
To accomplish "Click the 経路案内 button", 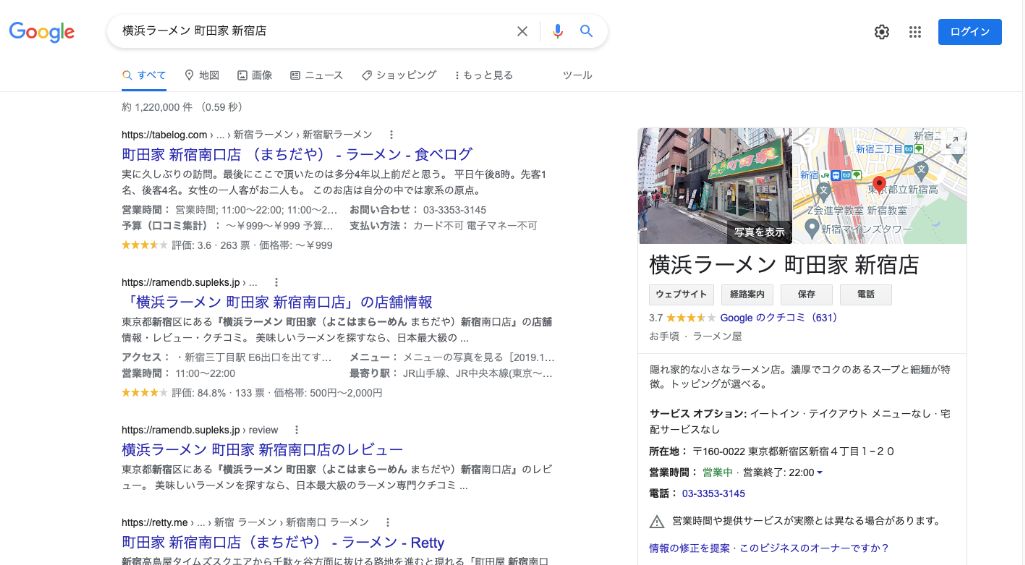I will (747, 294).
